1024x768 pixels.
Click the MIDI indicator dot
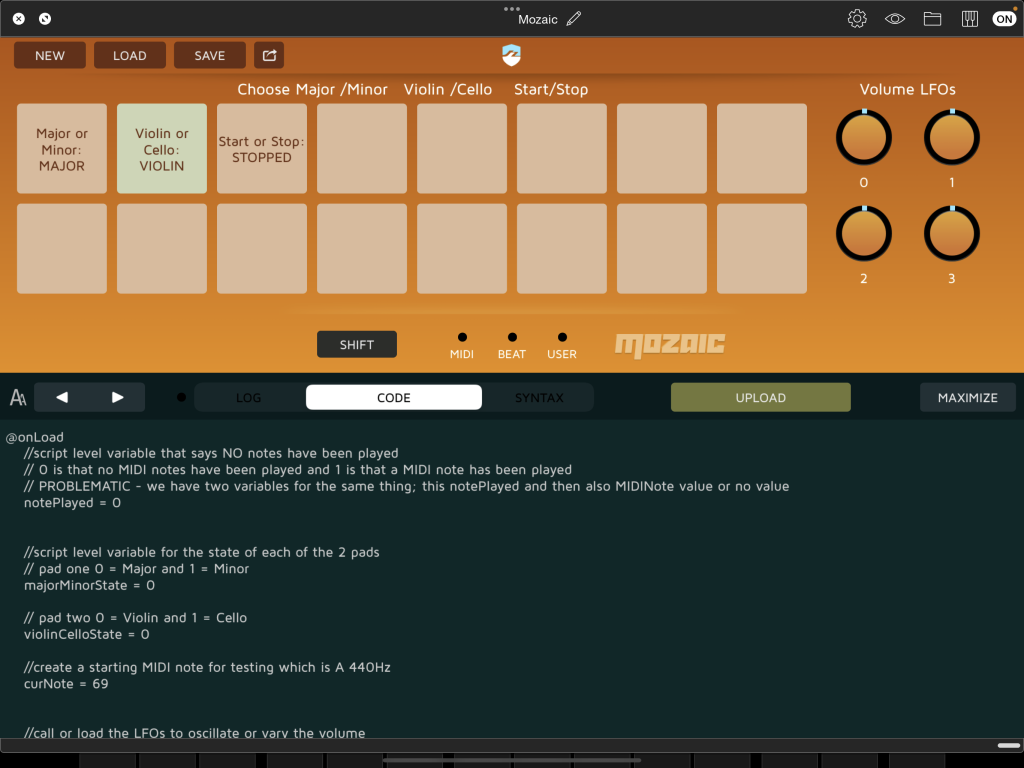(462, 337)
